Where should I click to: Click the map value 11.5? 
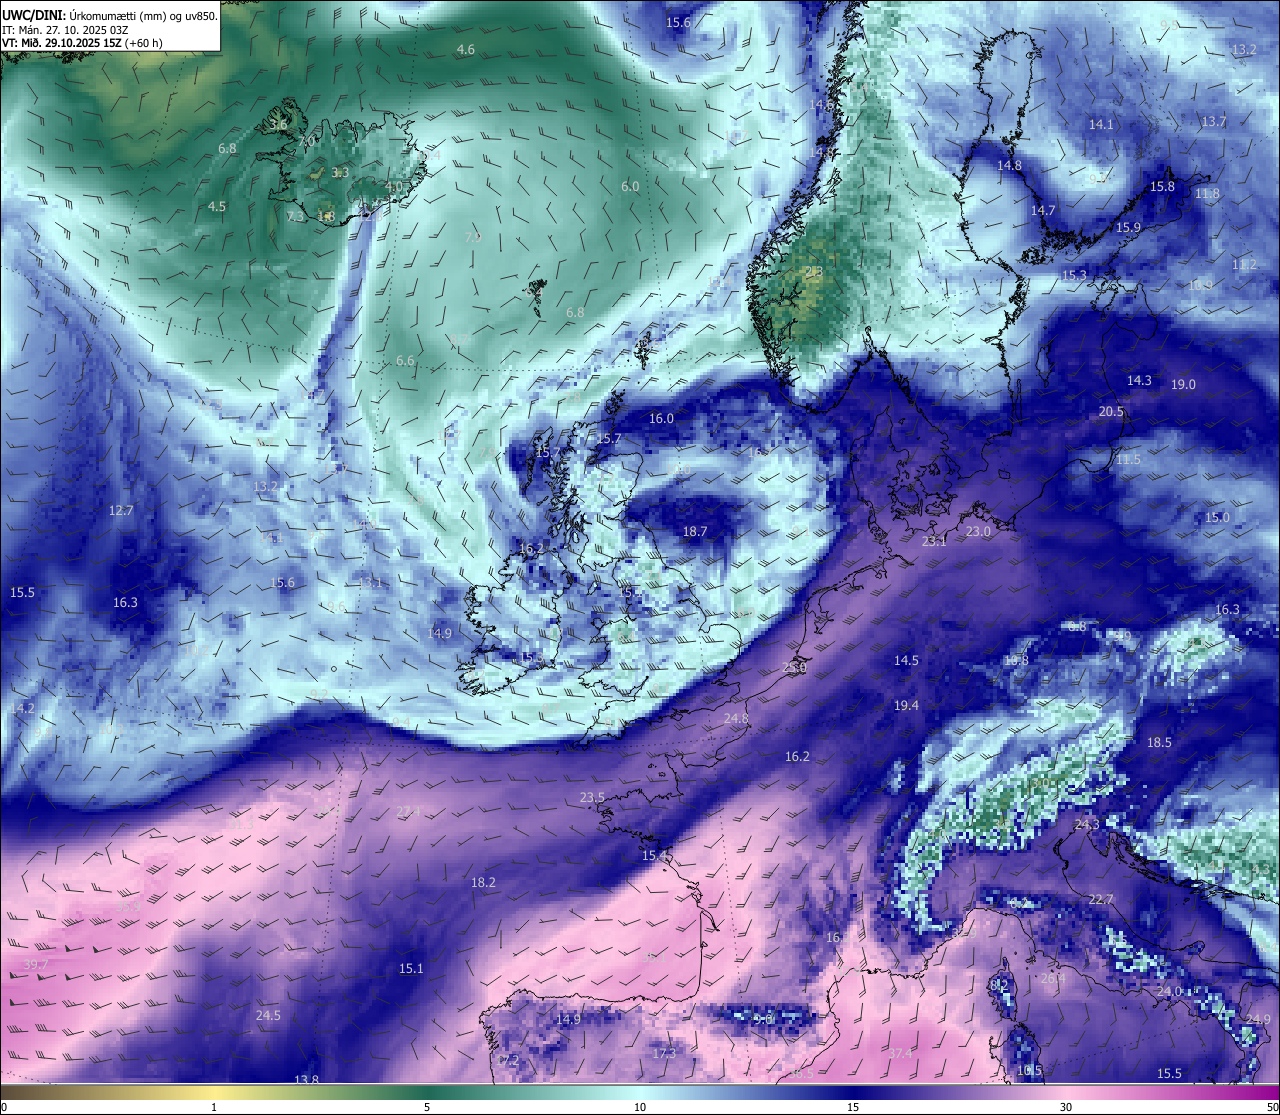(1129, 459)
